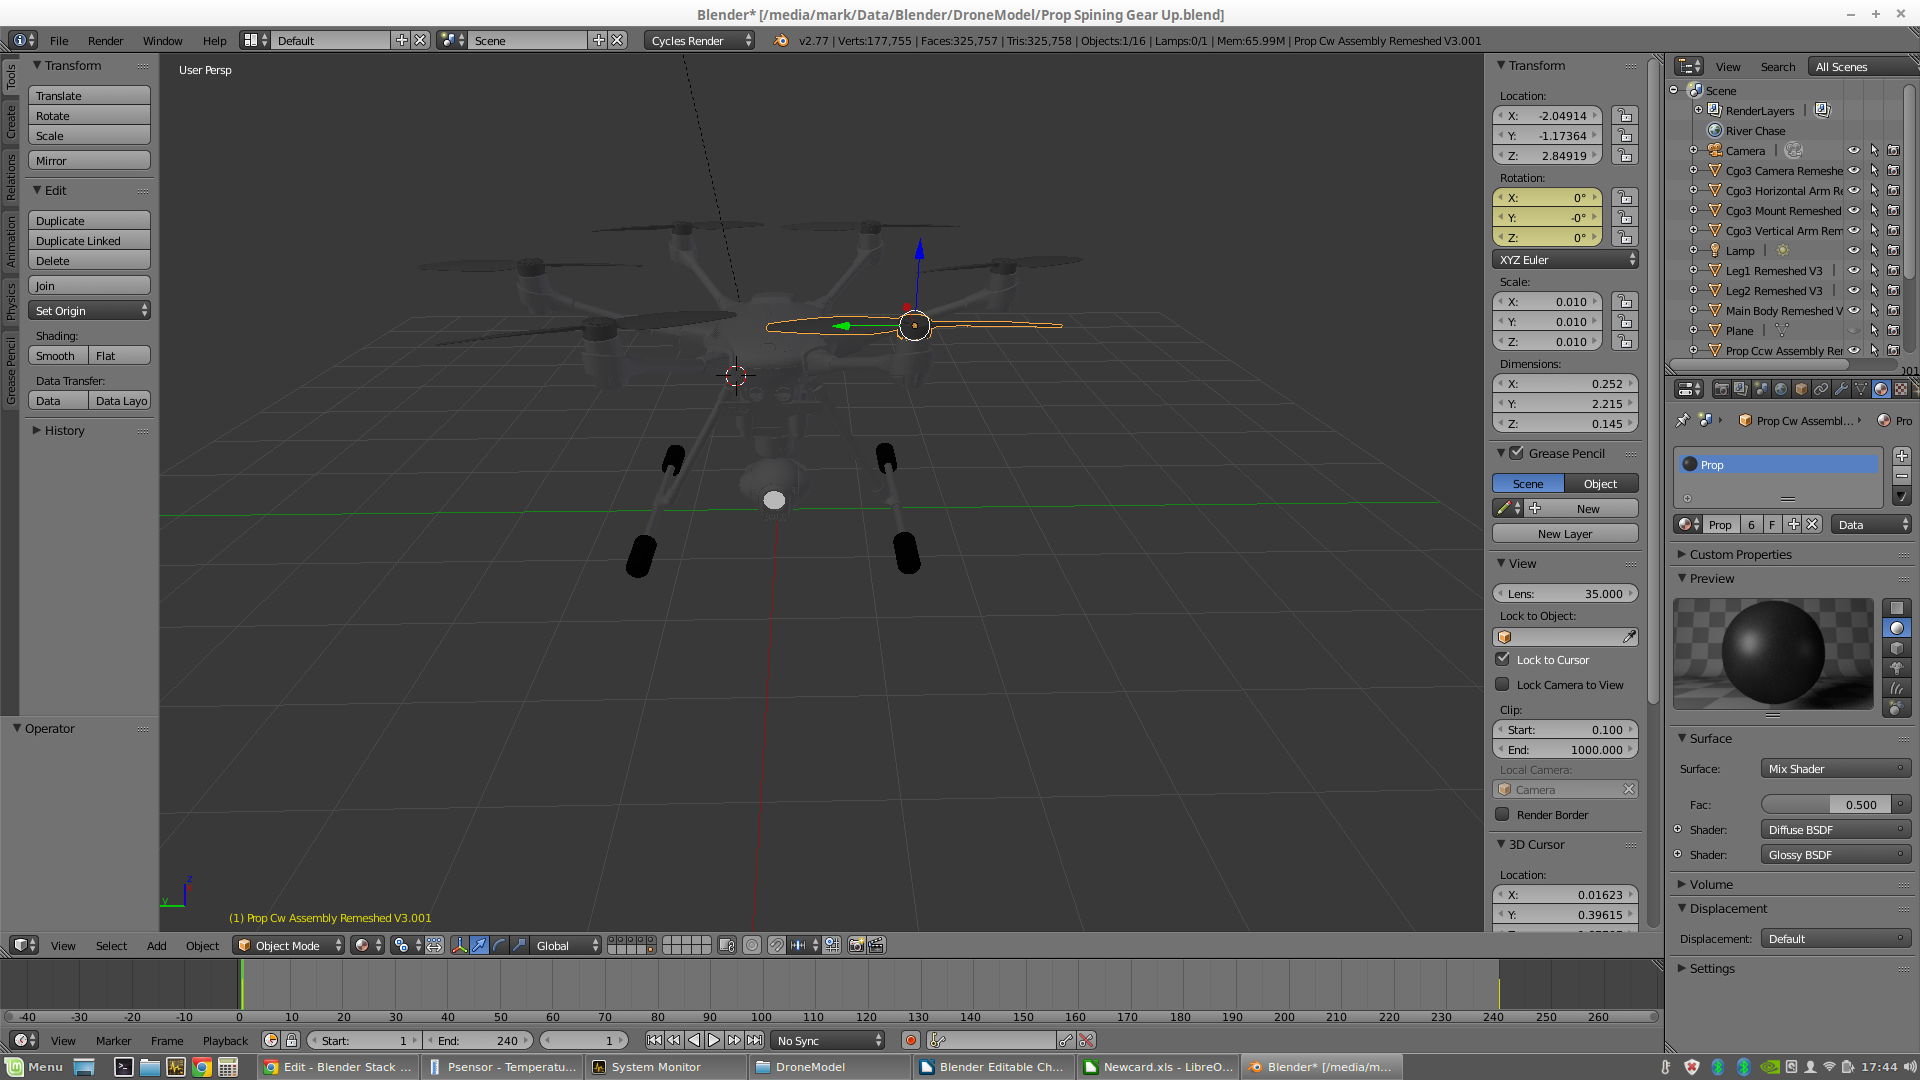Open the Set Origin dropdown
Screen dimensions: 1920x1080
(x=89, y=311)
